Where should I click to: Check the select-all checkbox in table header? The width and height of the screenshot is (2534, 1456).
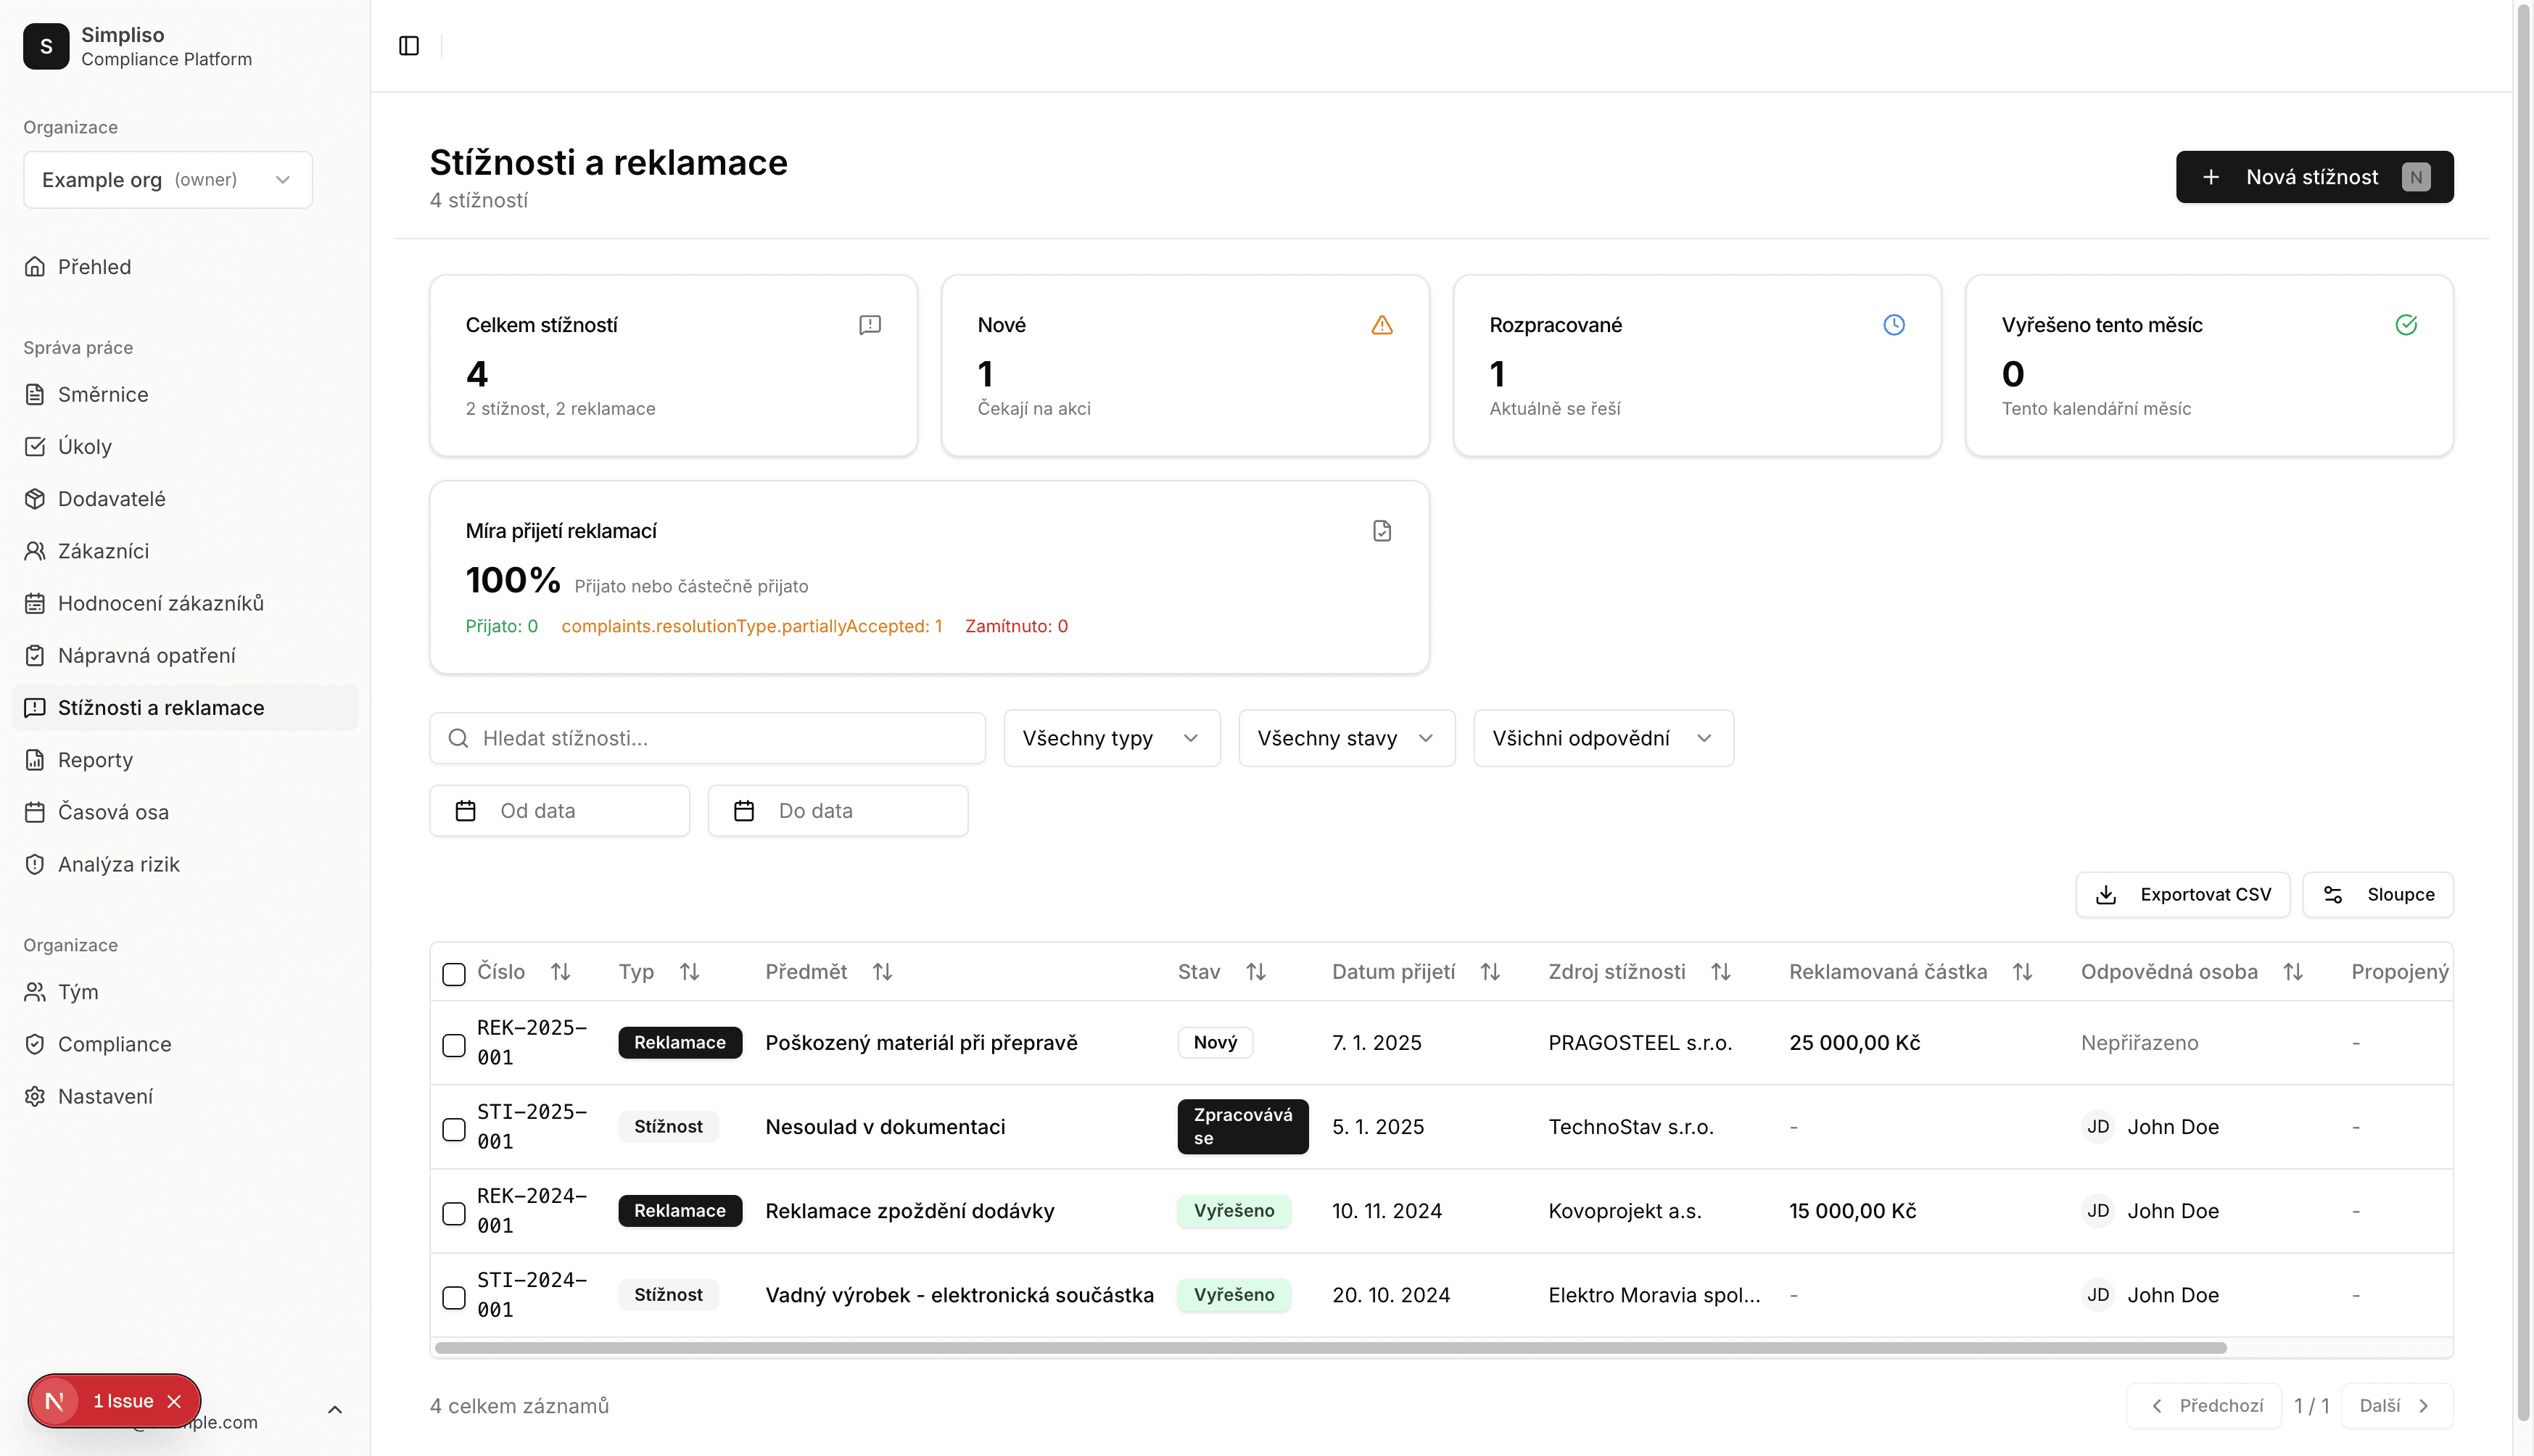tap(453, 974)
